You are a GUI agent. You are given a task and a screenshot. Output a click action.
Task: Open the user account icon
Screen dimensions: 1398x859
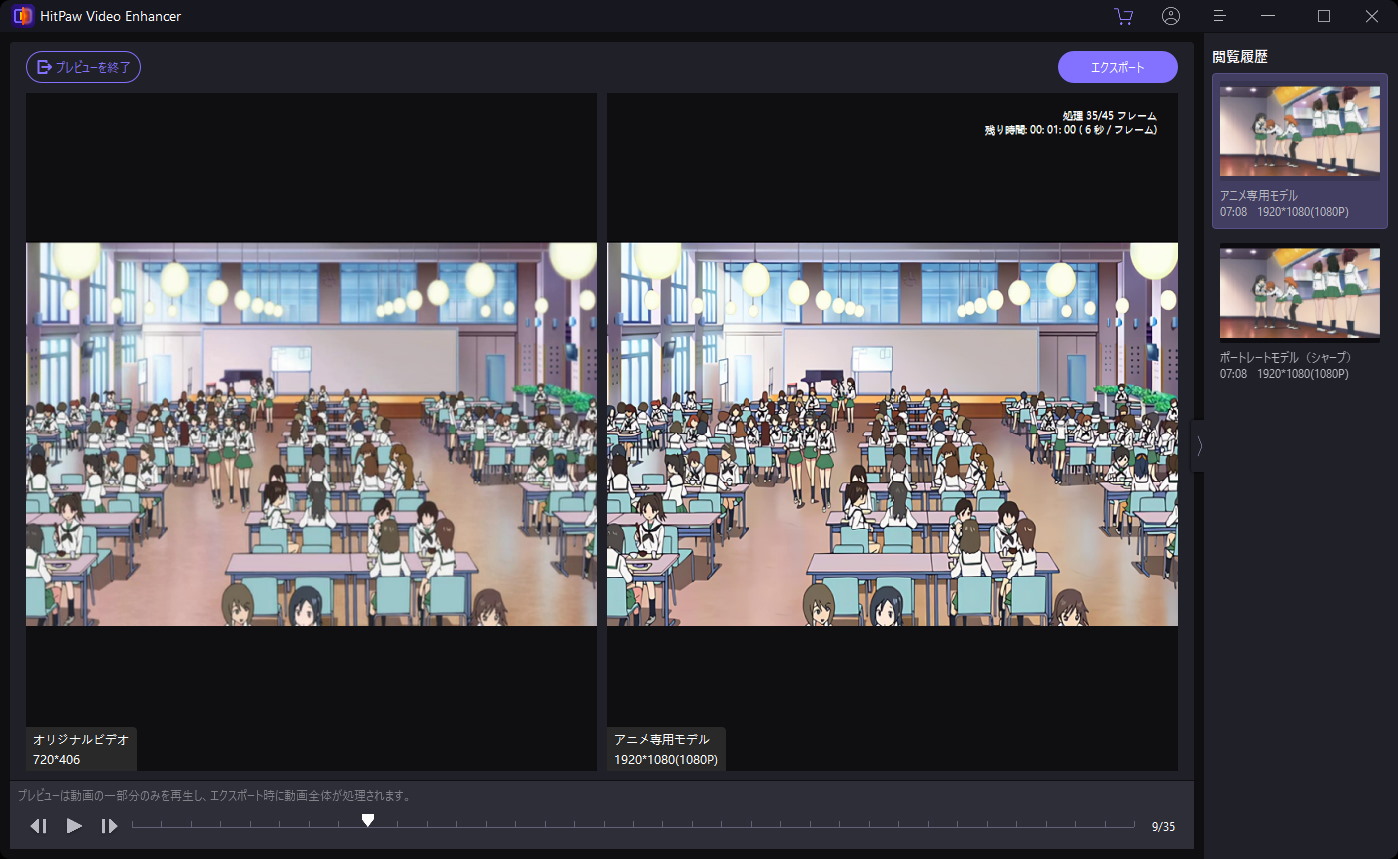[1171, 16]
